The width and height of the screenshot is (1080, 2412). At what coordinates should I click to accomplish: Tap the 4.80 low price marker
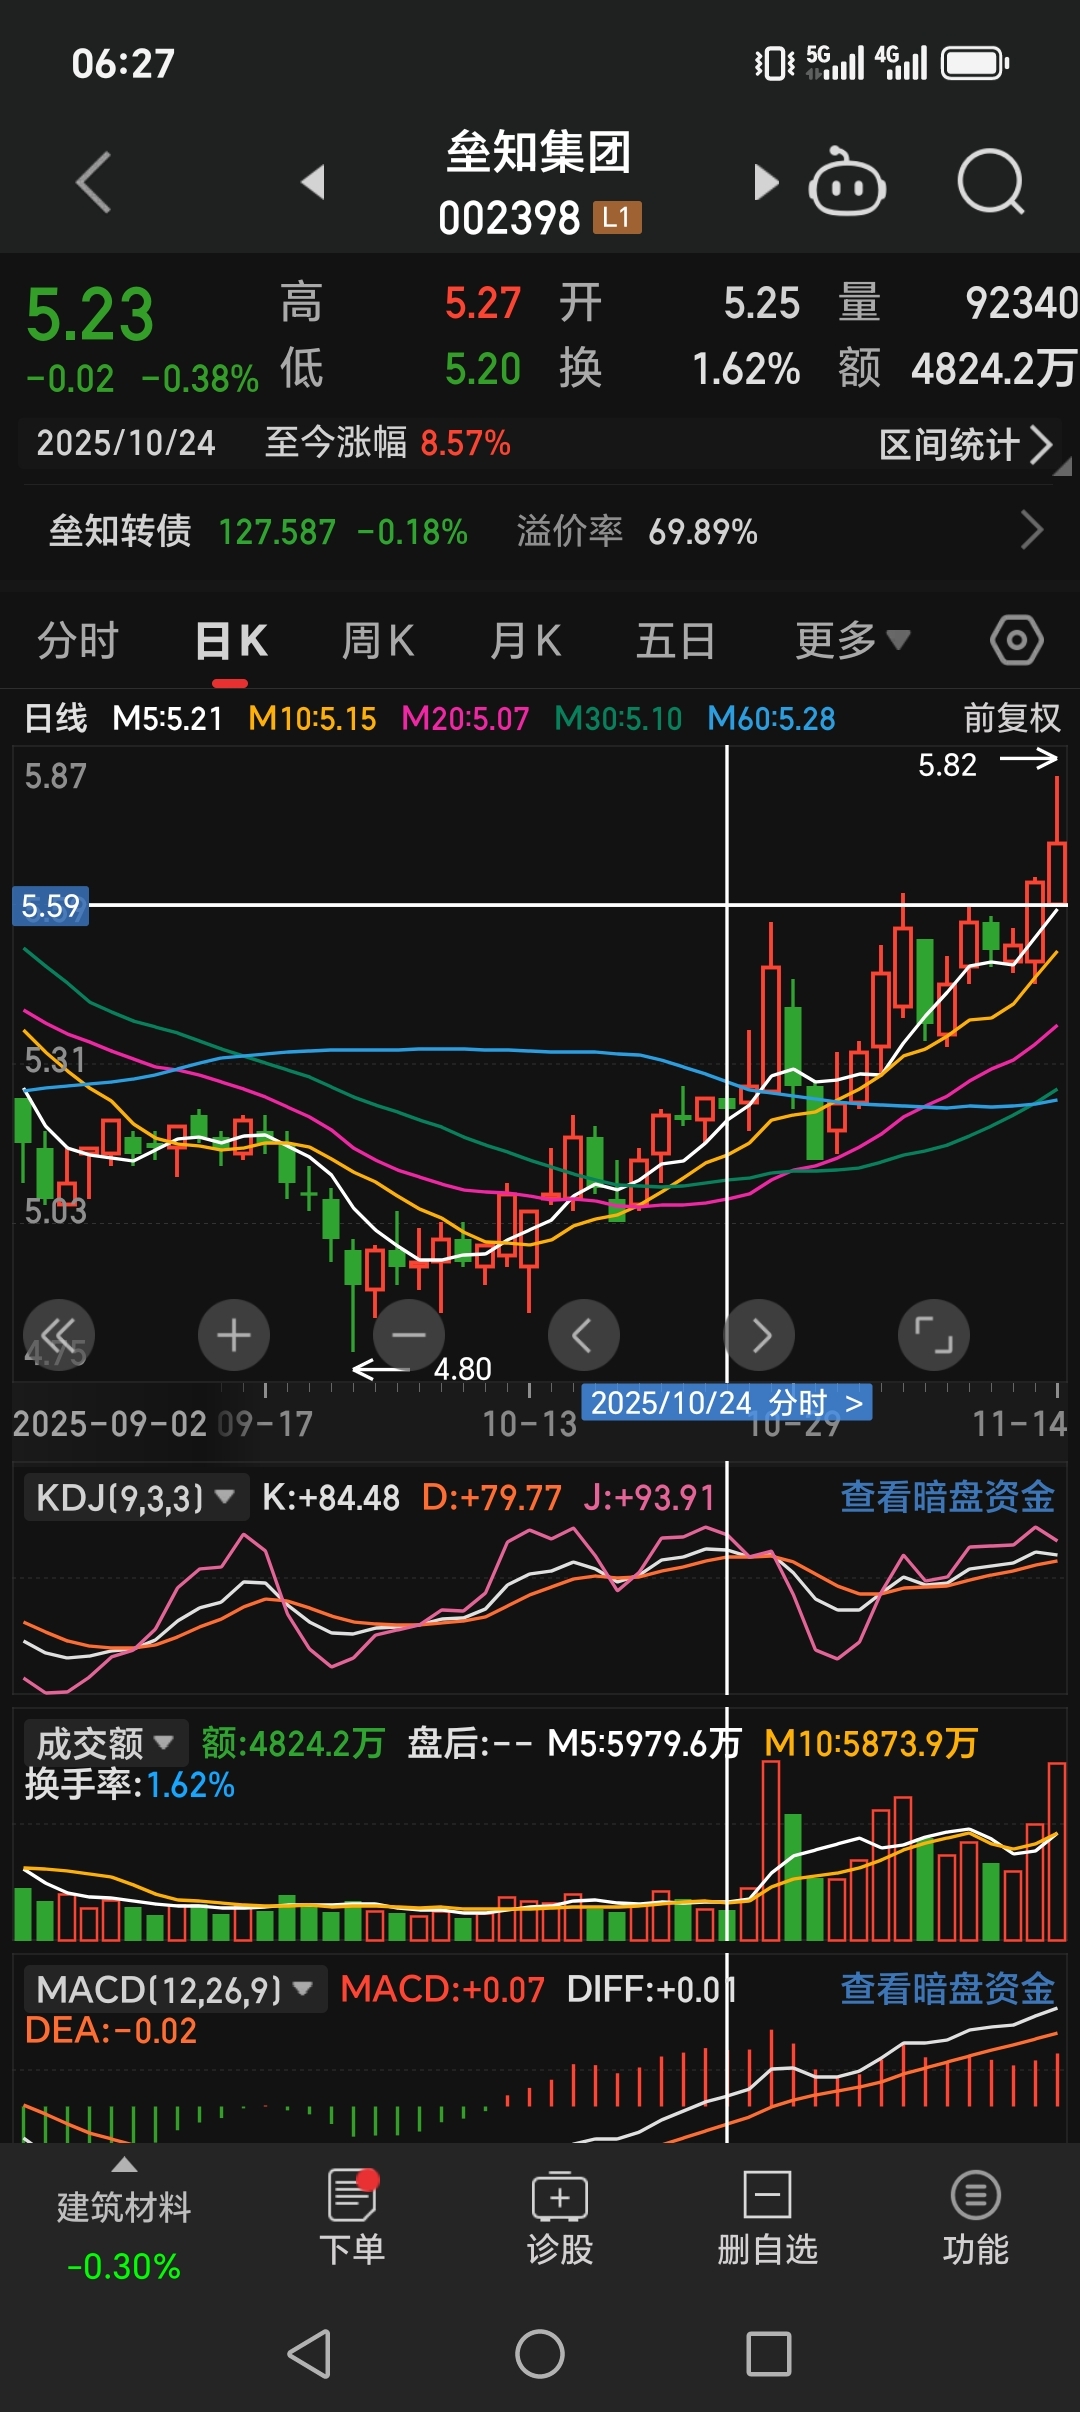463,1368
